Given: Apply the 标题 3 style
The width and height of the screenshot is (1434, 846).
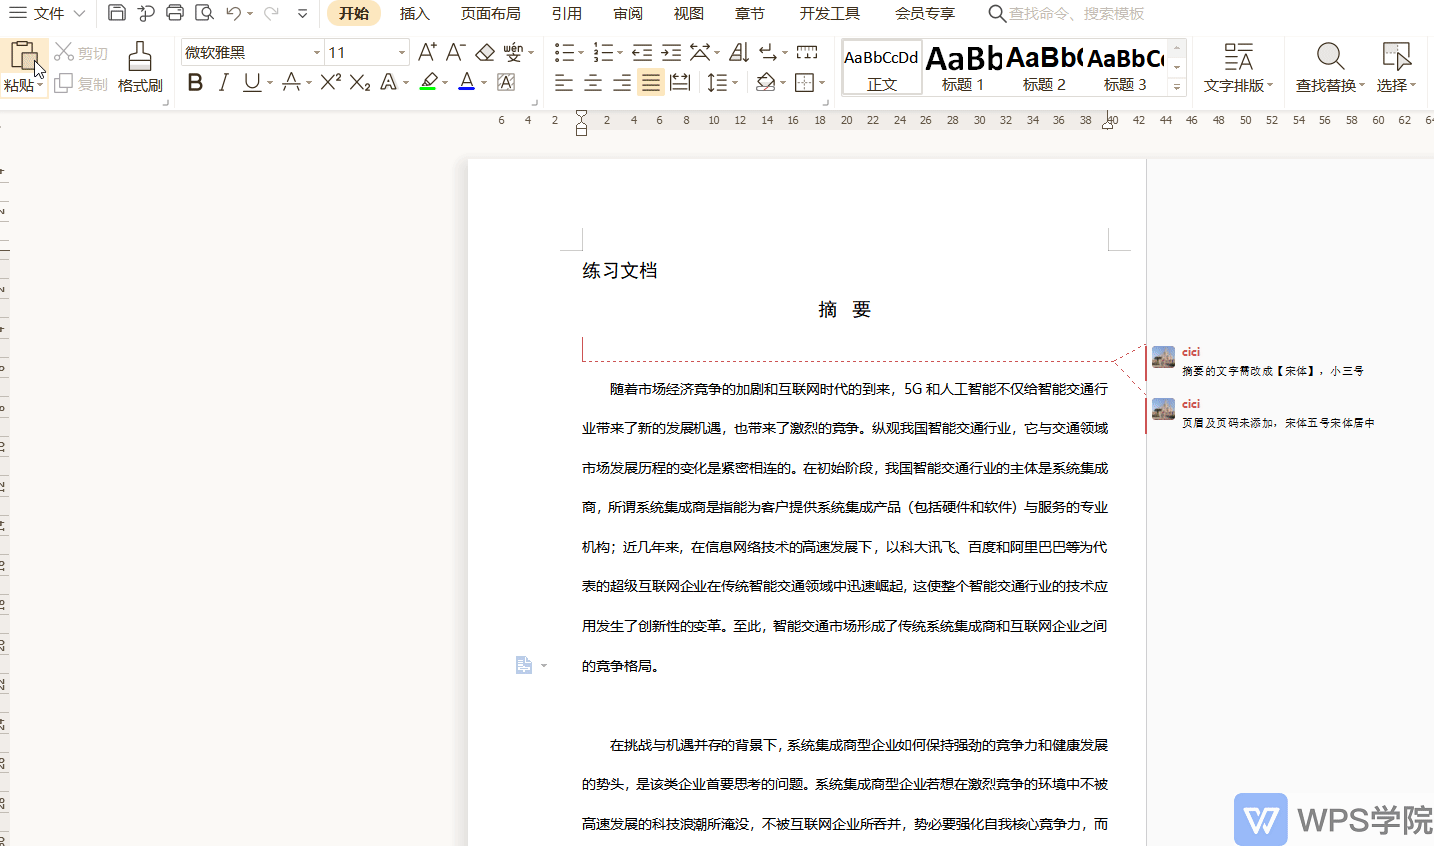Looking at the screenshot, I should tap(1125, 68).
